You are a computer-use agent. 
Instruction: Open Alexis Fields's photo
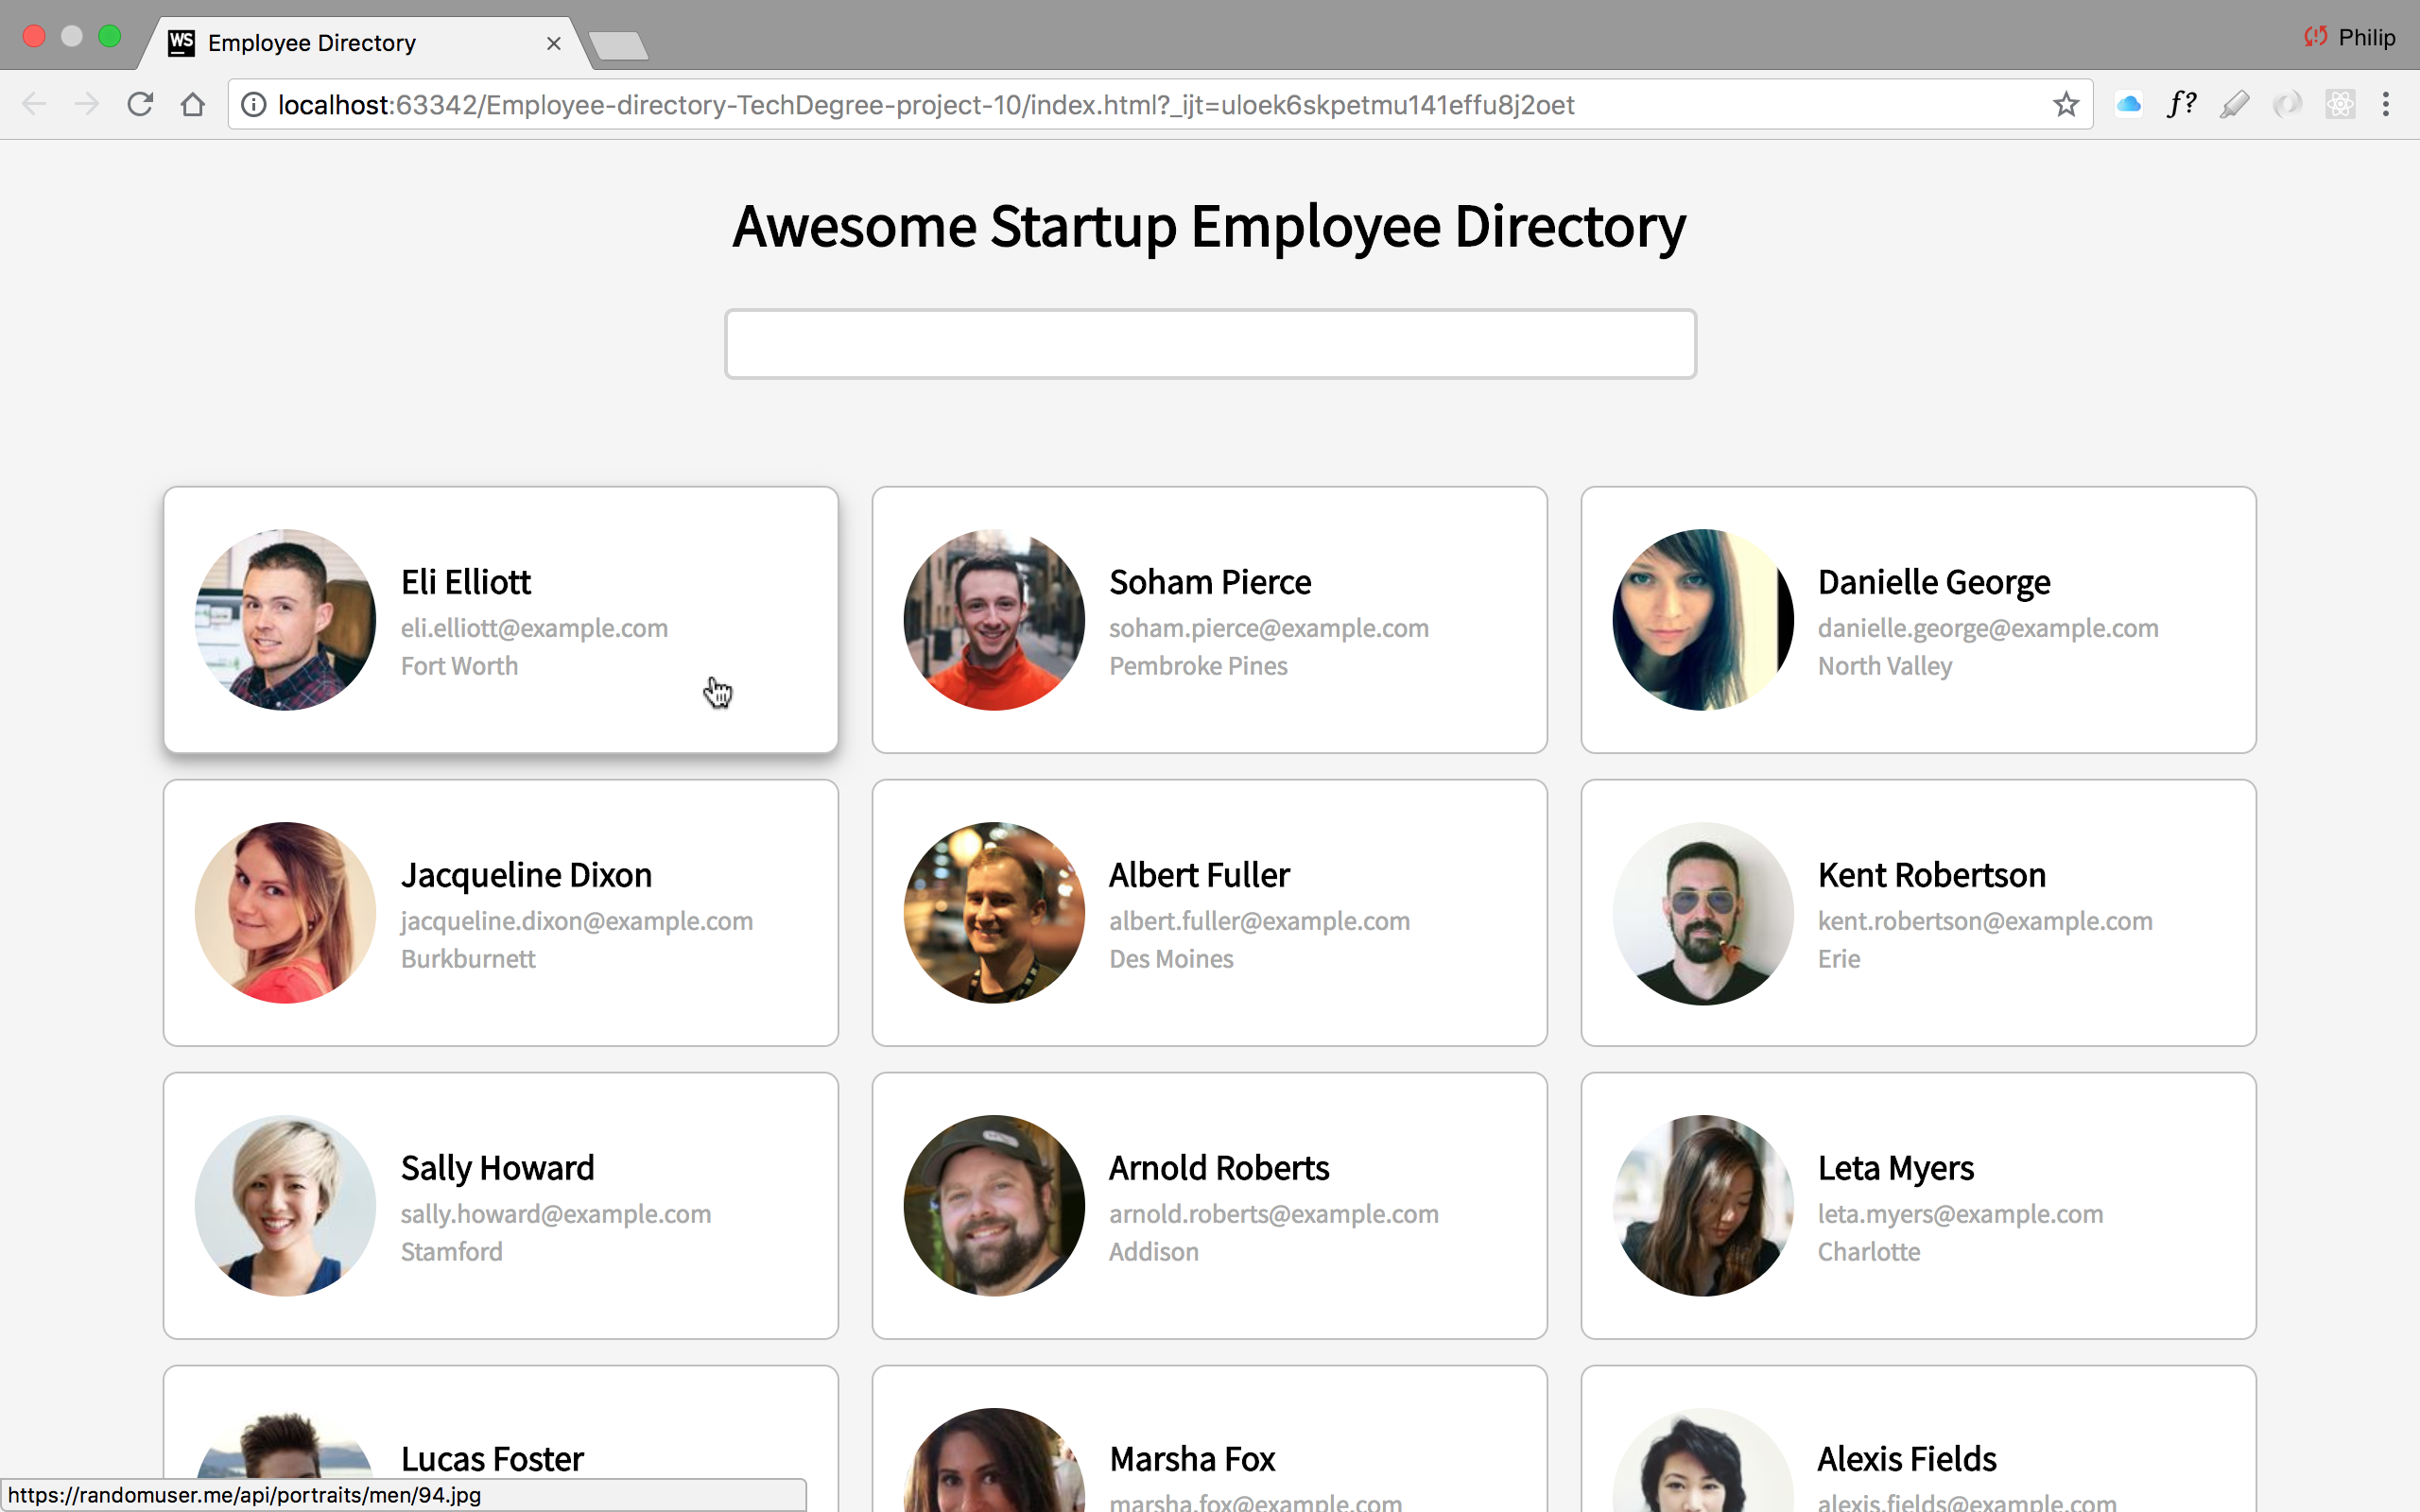[1703, 1460]
